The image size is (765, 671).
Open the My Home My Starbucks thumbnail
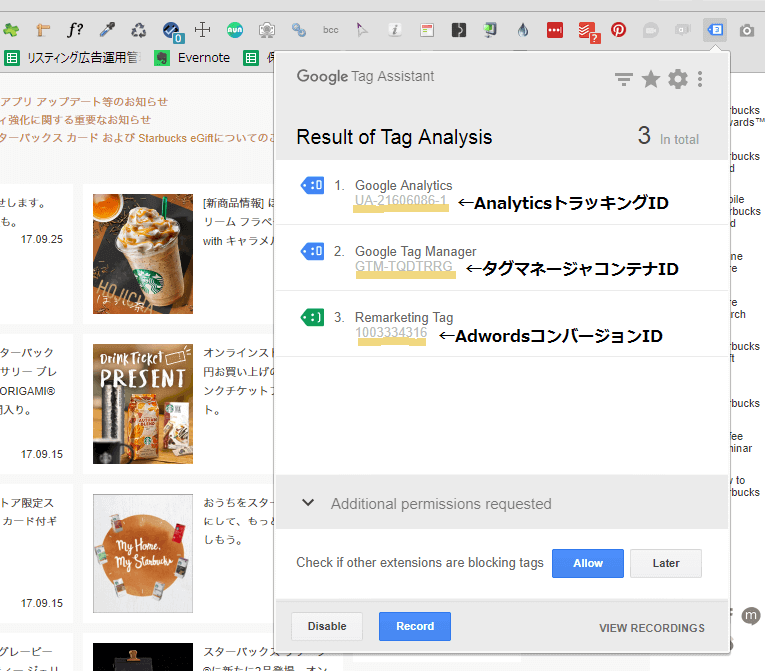point(143,553)
